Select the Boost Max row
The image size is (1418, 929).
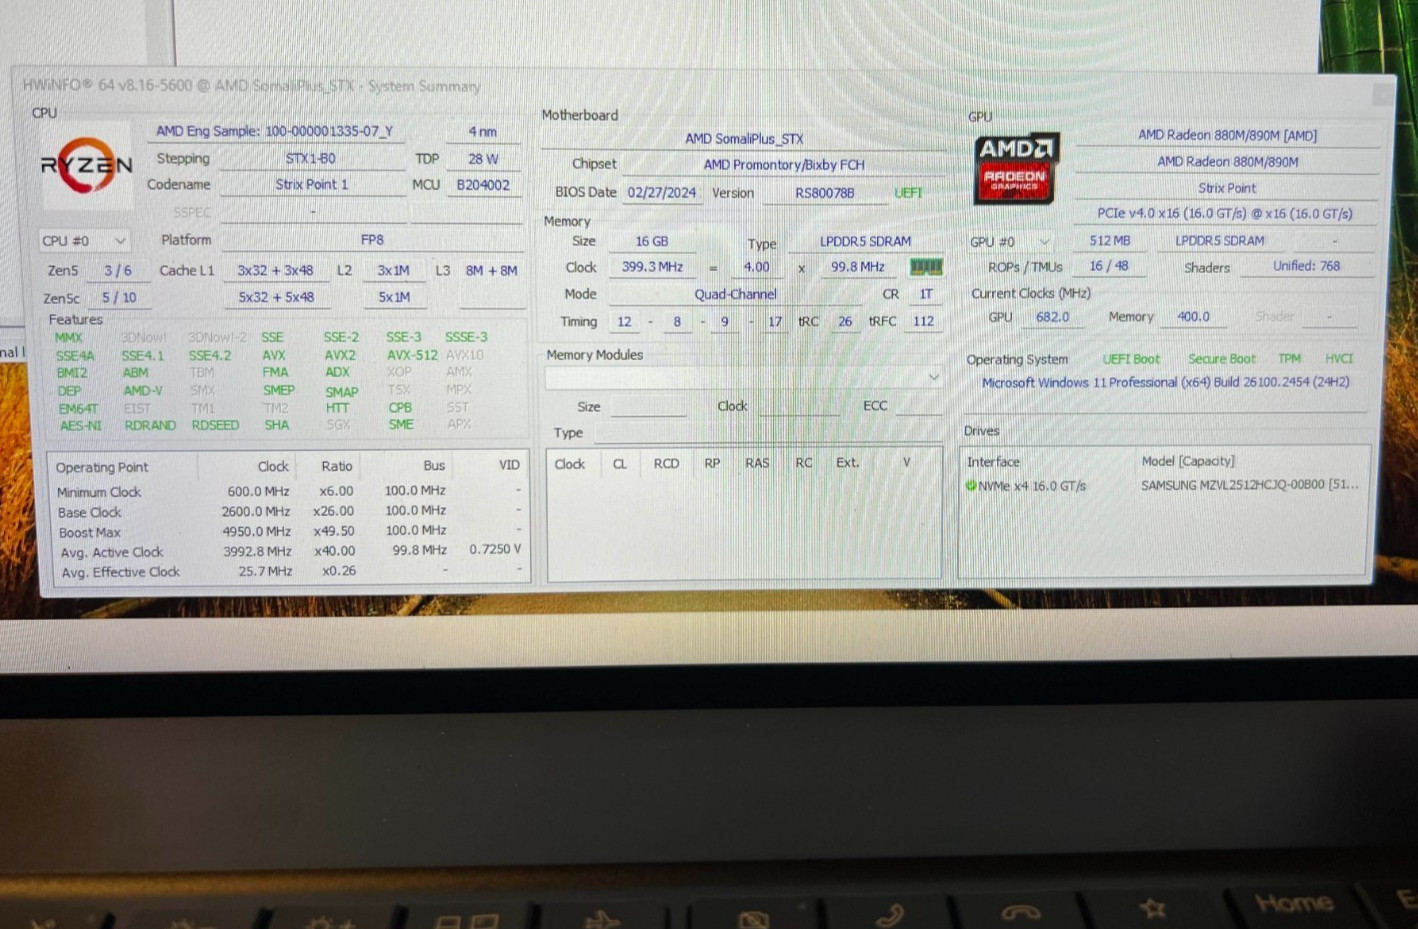tap(289, 532)
